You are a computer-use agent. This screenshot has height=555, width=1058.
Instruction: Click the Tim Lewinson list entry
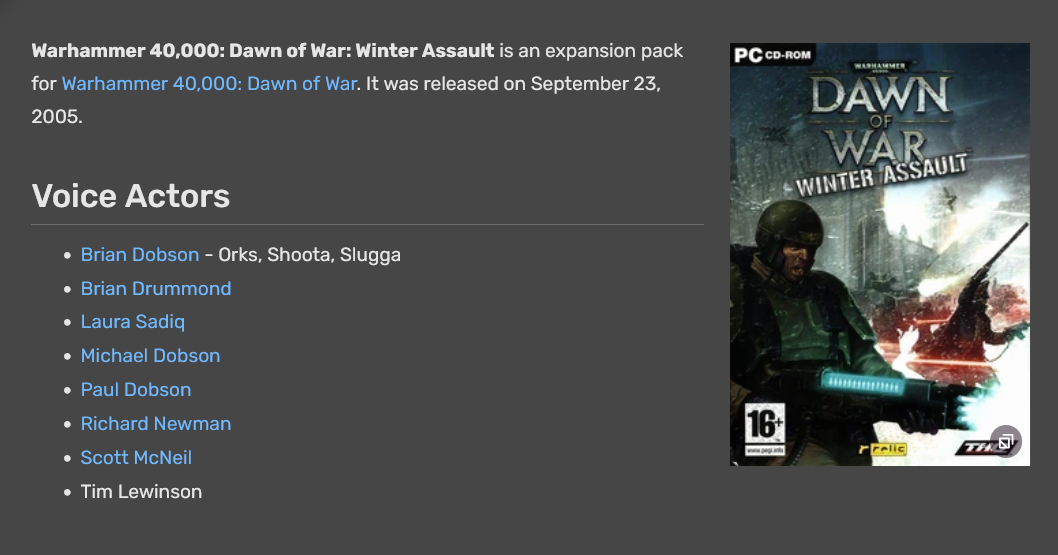pos(141,492)
